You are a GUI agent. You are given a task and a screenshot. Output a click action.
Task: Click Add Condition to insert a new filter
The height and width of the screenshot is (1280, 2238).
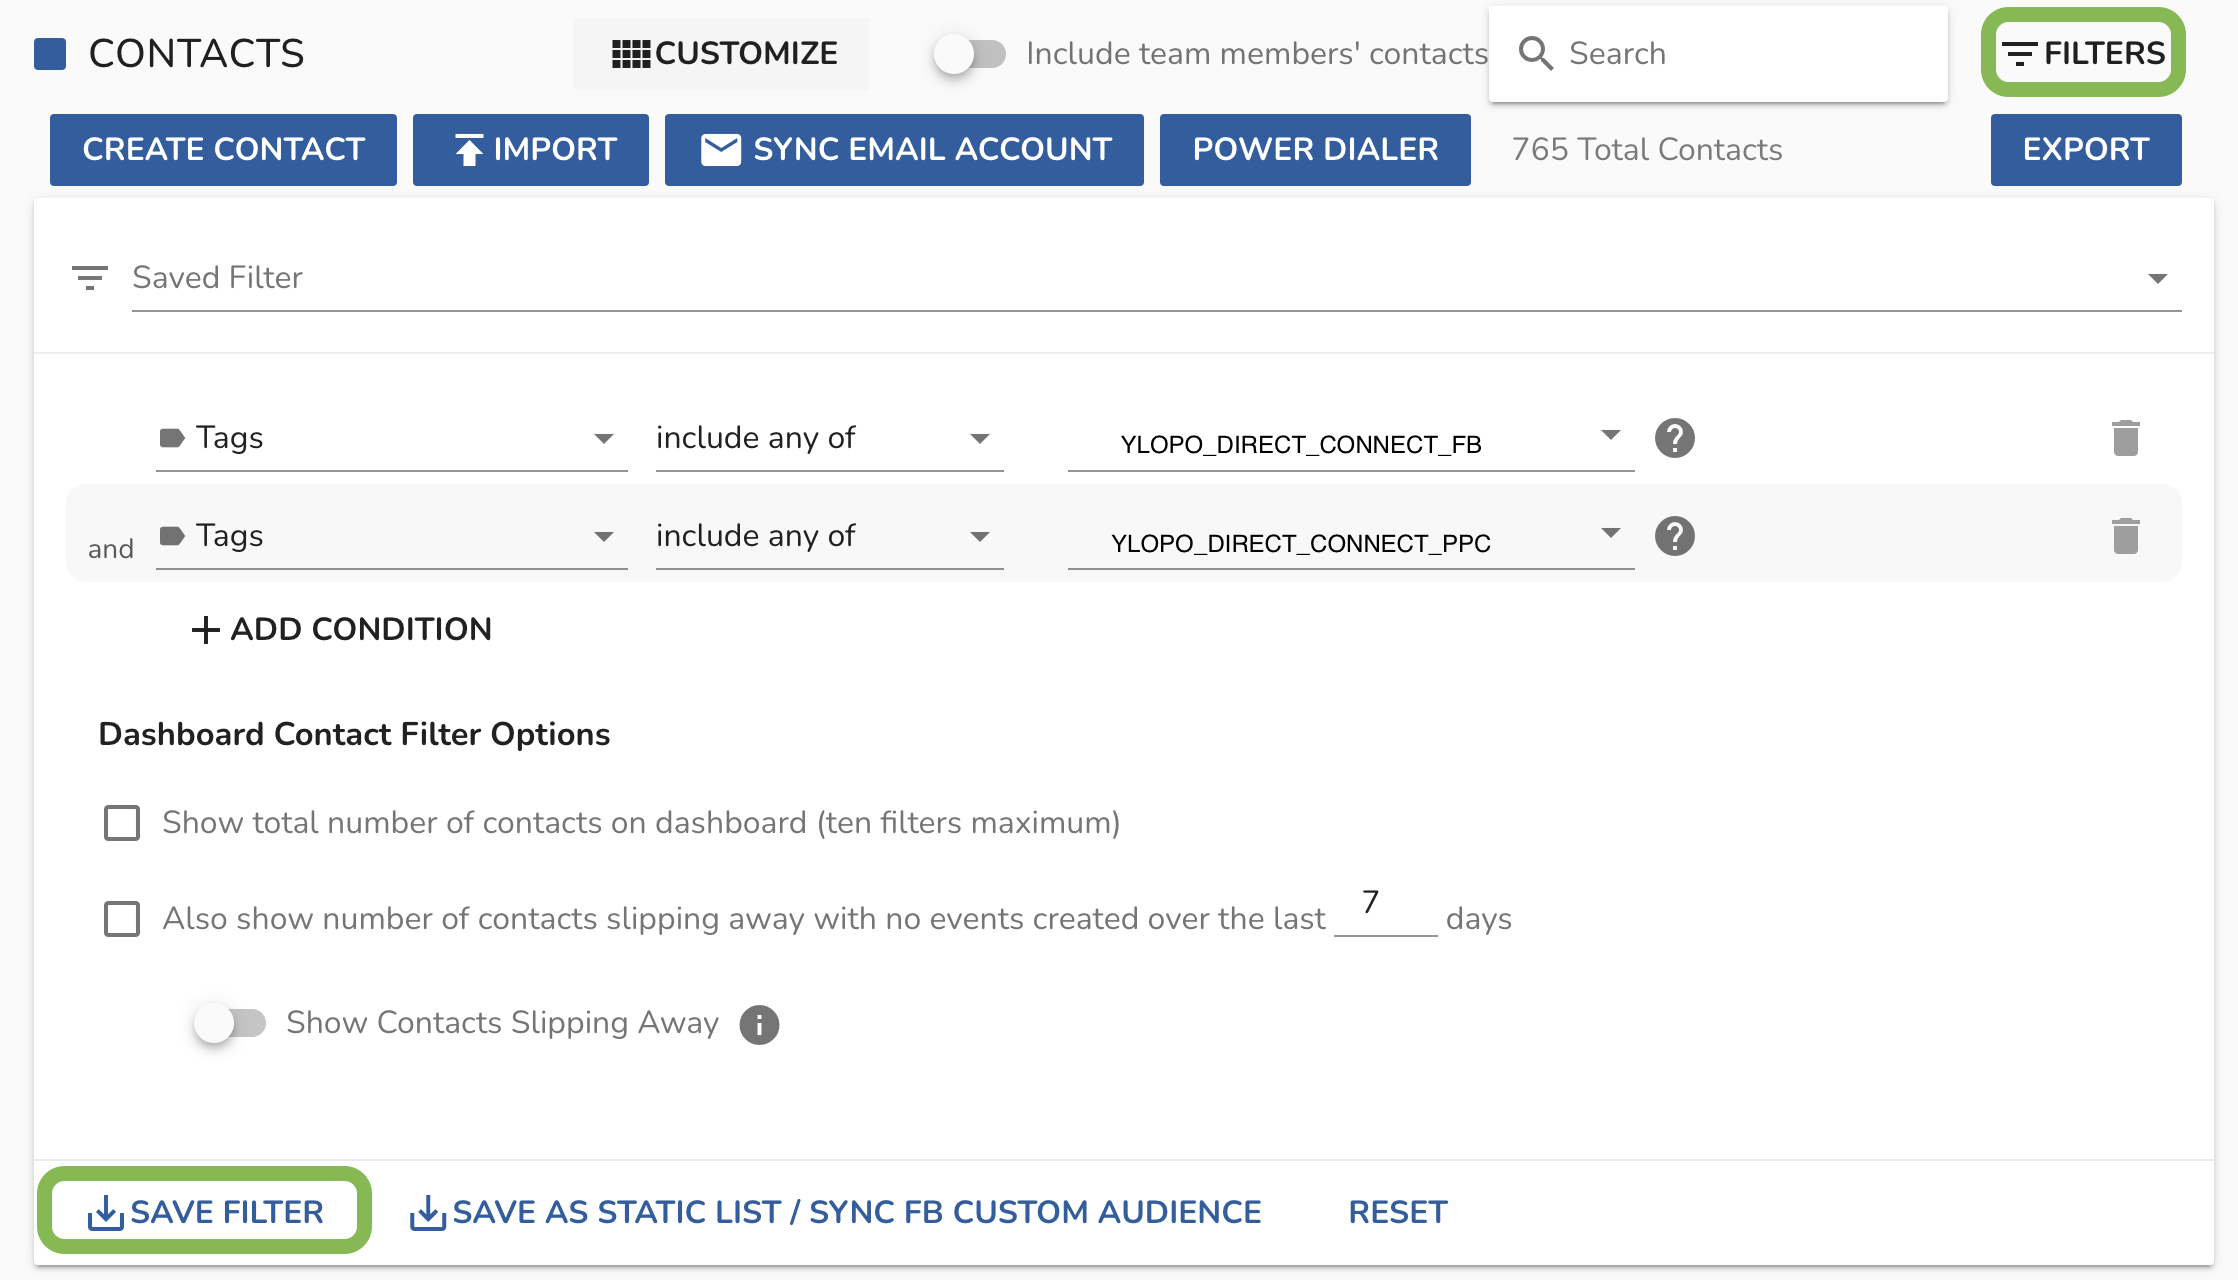[x=340, y=630]
